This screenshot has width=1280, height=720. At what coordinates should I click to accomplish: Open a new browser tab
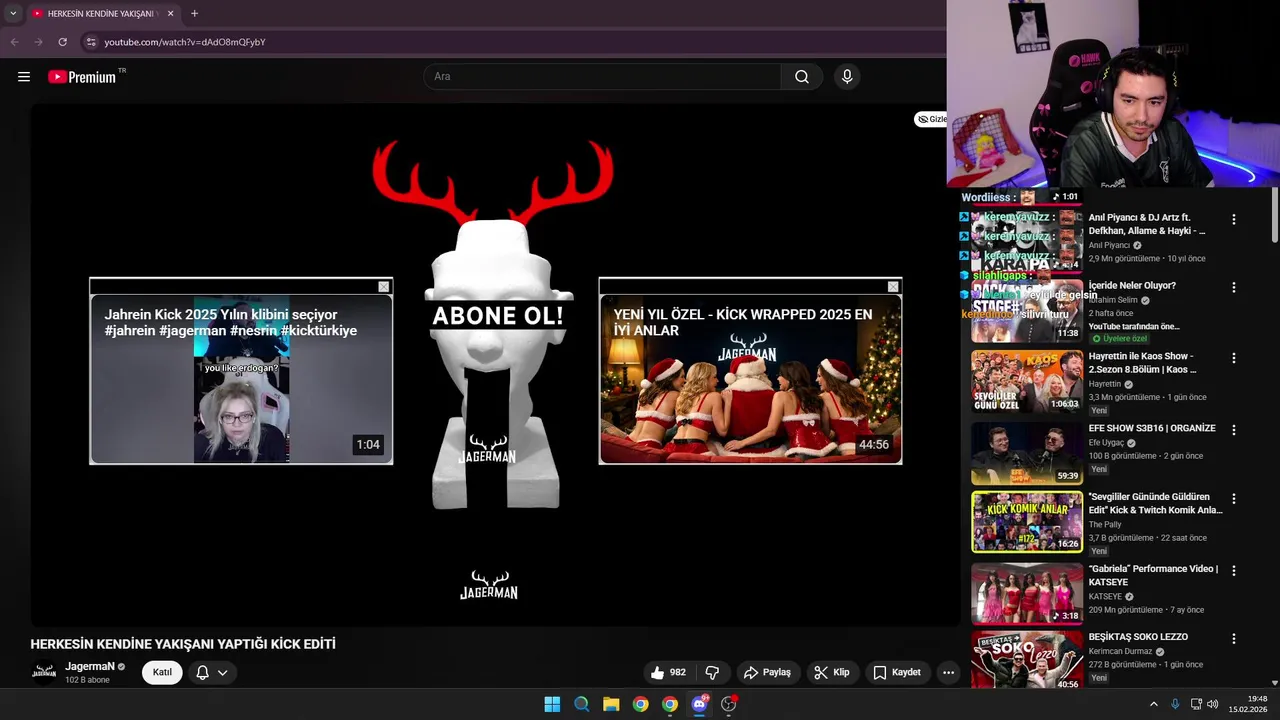coord(194,14)
